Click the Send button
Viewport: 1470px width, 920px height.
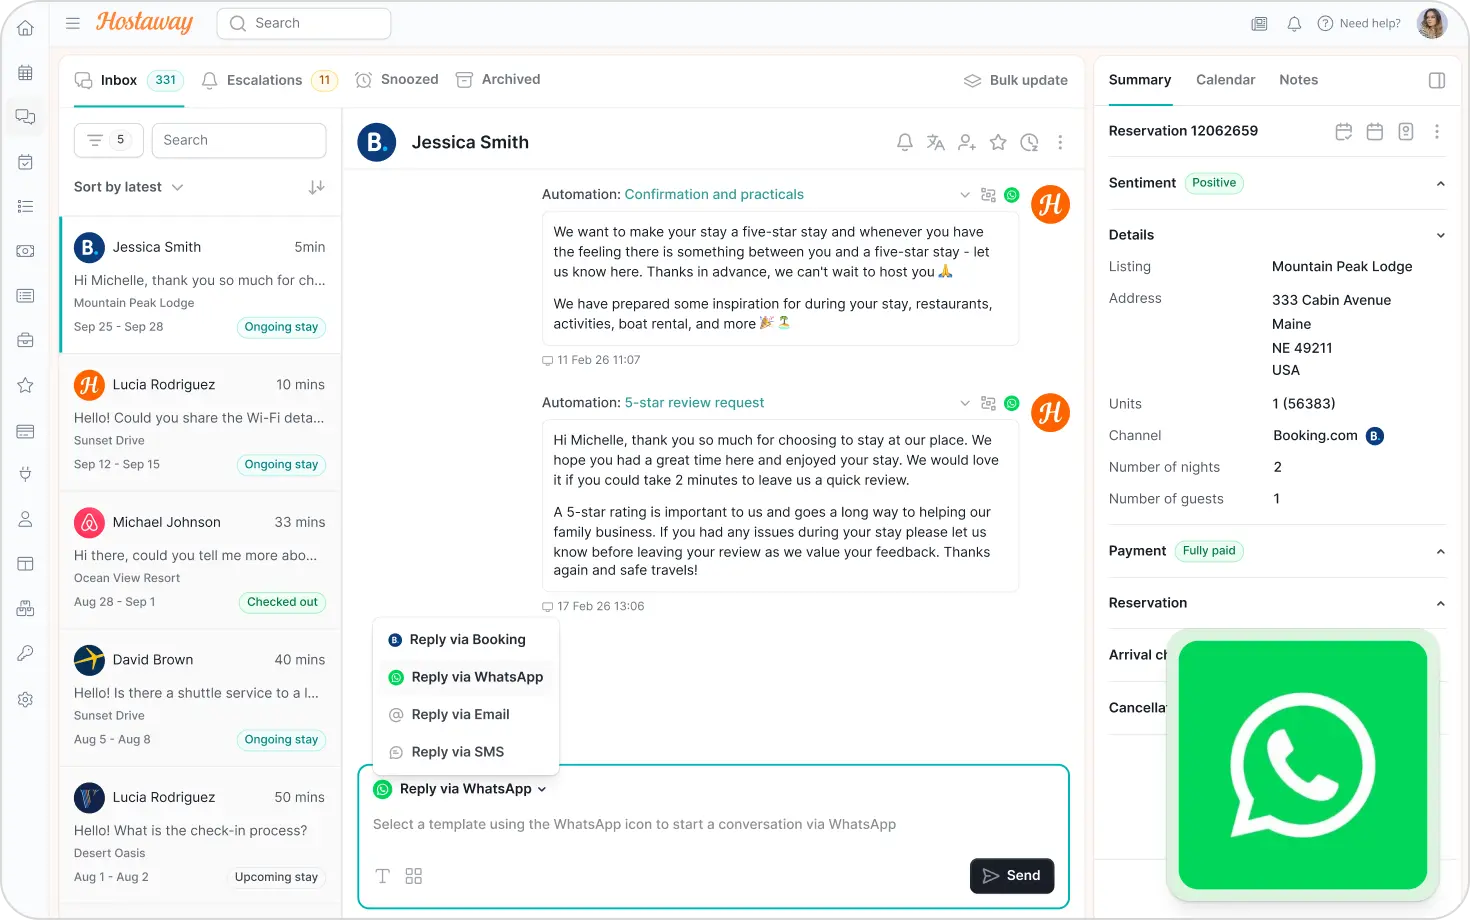point(1012,876)
